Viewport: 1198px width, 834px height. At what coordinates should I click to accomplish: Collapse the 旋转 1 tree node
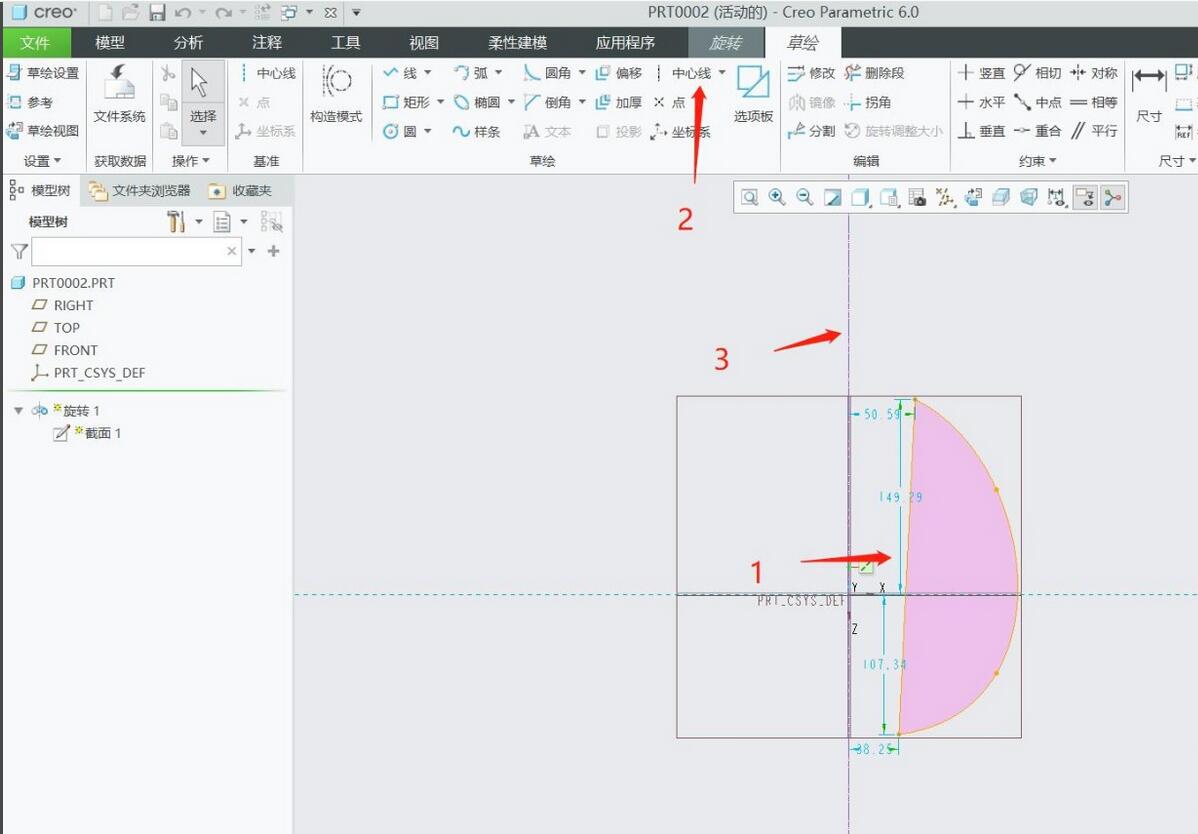(x=18, y=411)
